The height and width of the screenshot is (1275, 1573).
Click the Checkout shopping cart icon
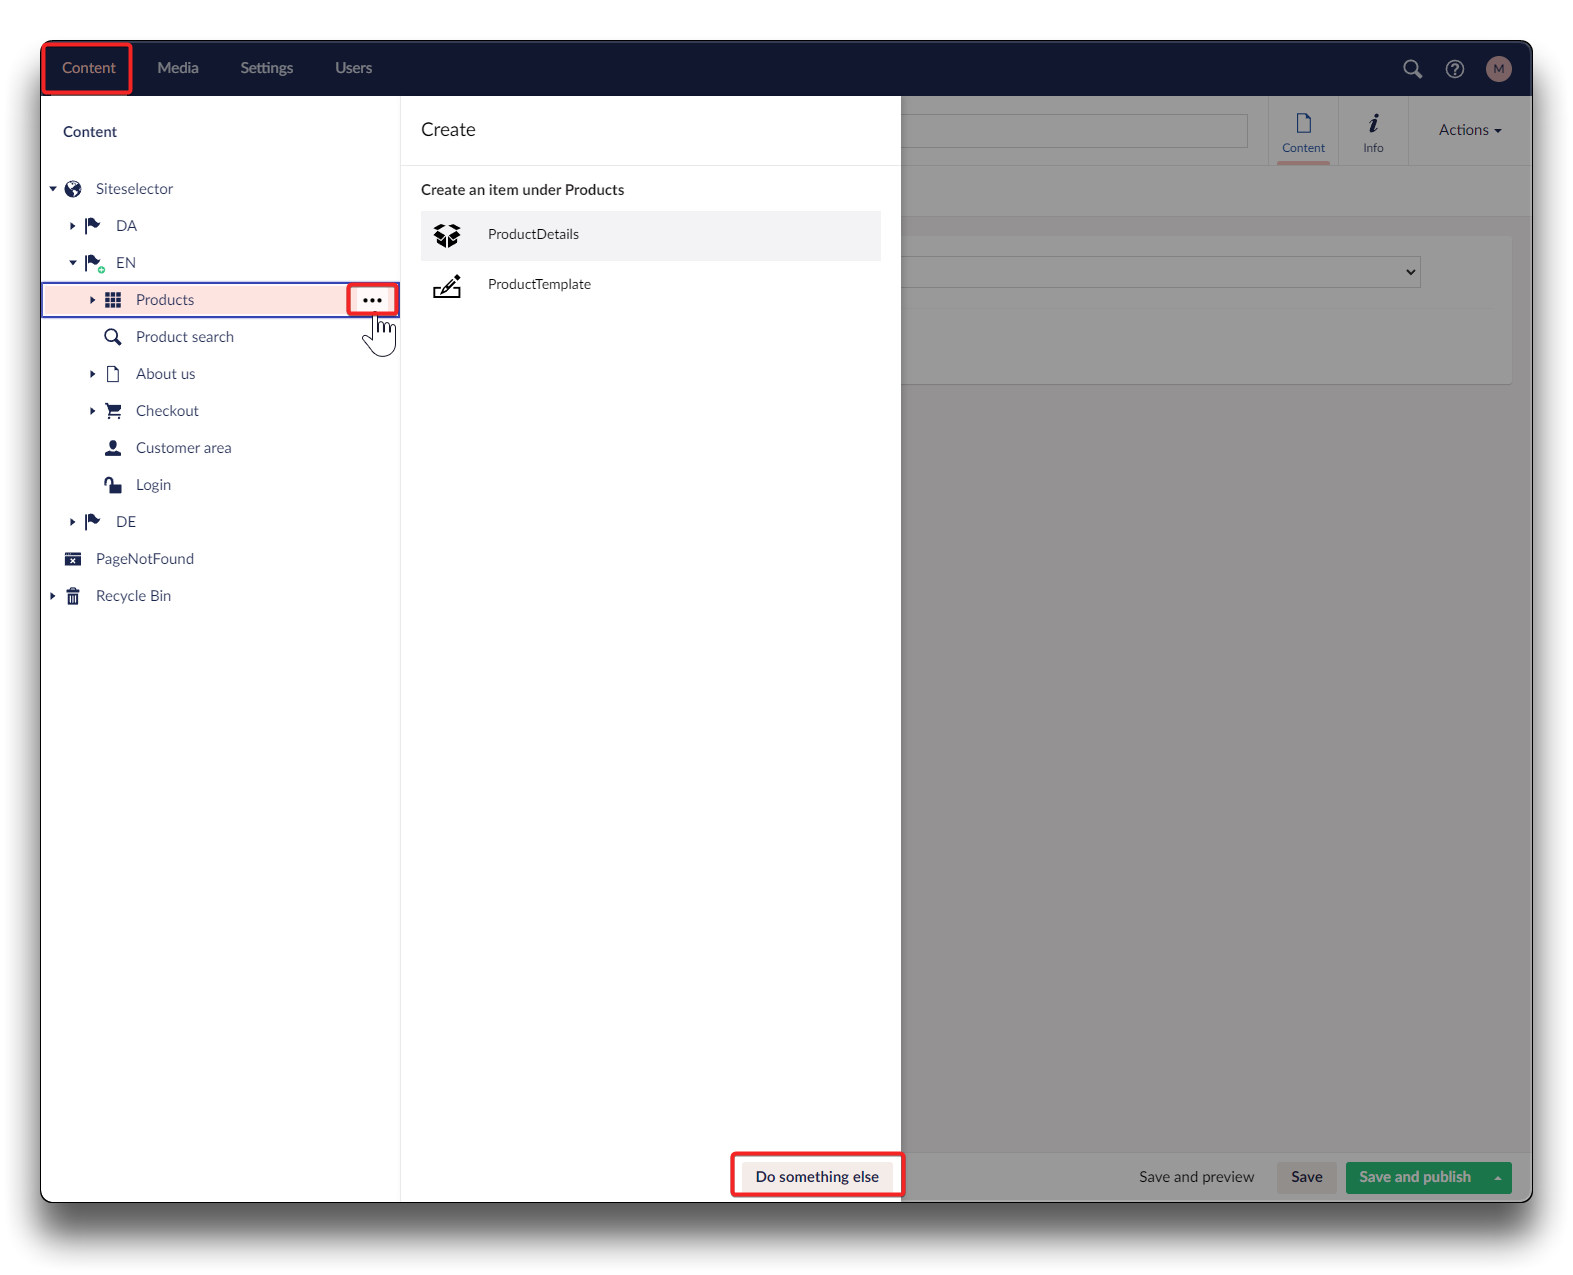click(114, 411)
